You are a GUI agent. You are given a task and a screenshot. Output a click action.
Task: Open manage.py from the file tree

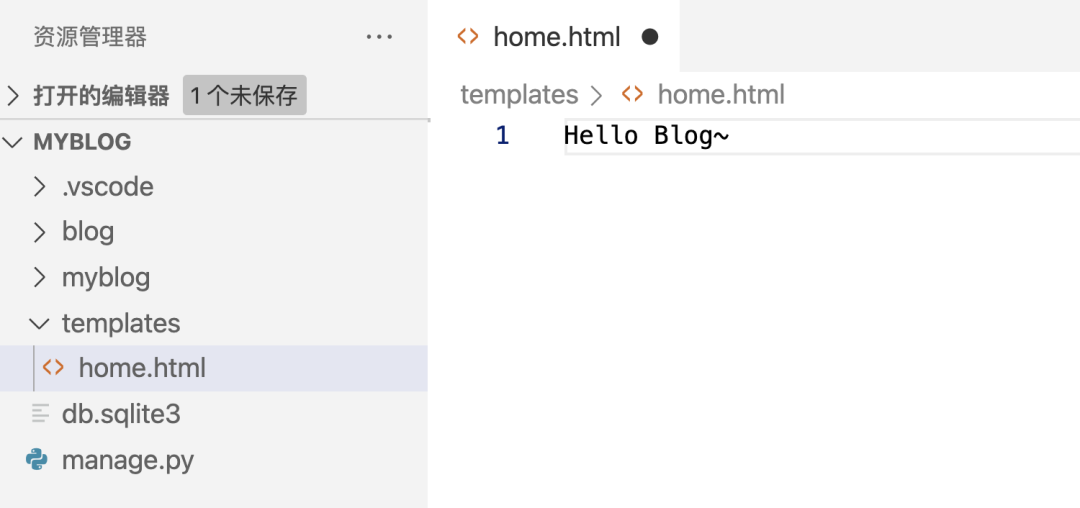pyautogui.click(x=128, y=460)
